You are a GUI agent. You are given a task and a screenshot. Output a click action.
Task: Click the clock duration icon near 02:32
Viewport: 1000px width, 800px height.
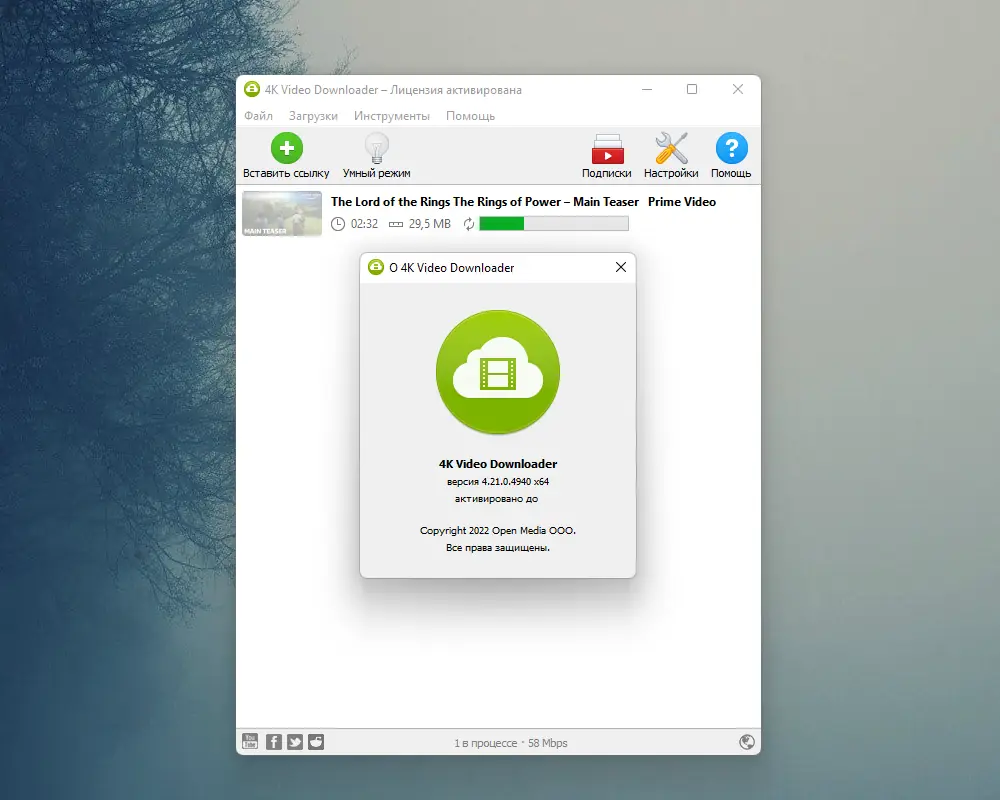tap(338, 224)
